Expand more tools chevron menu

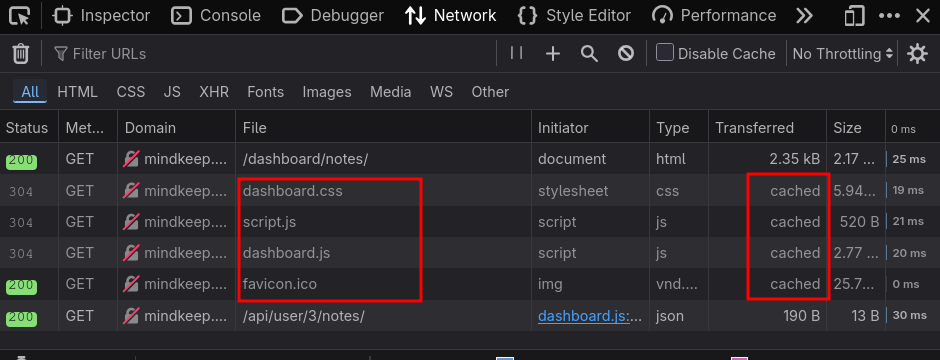[804, 16]
